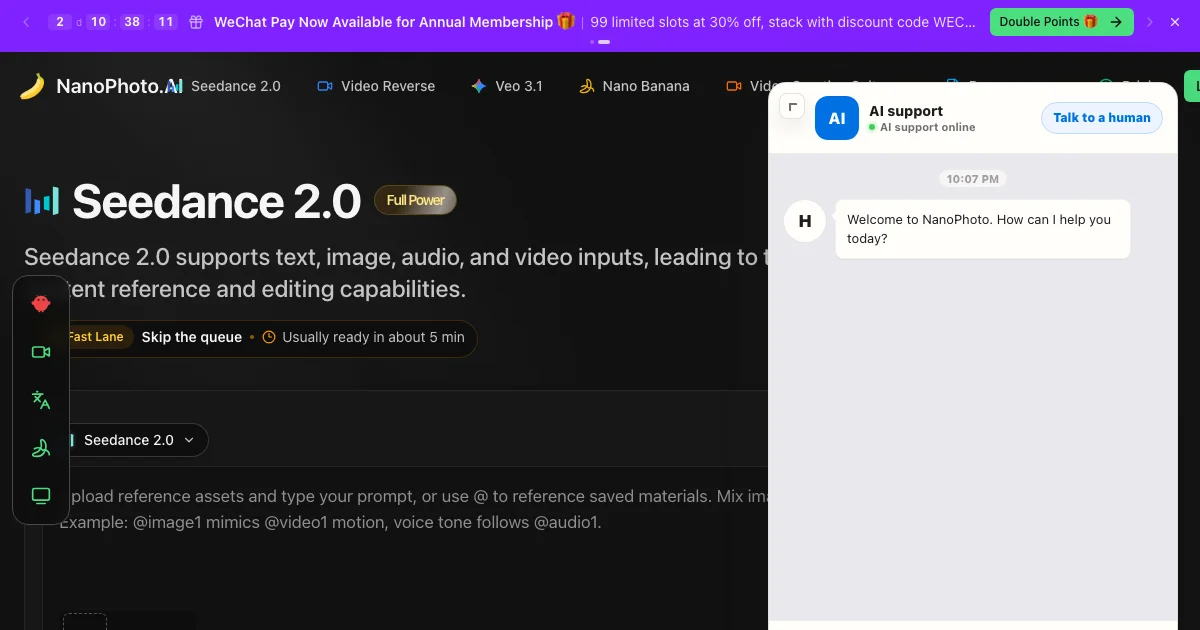Open the translate icon in floating sidebar
This screenshot has width=1200, height=630.
(41, 400)
